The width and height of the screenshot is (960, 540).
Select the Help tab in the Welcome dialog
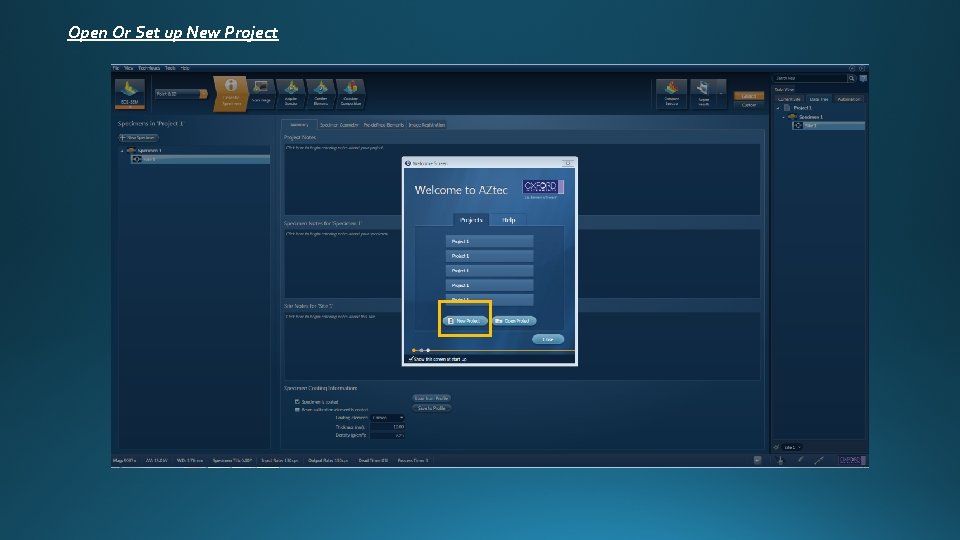click(508, 220)
